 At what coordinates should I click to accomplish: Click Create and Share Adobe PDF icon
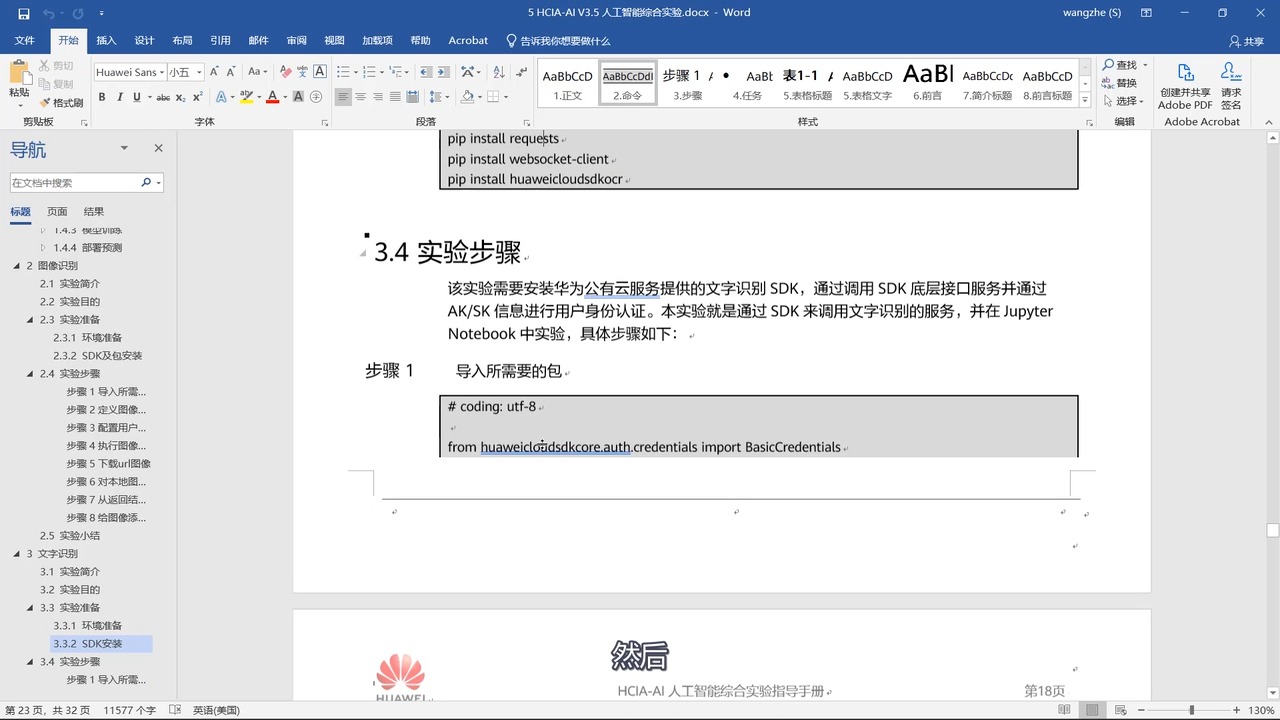pyautogui.click(x=1186, y=86)
